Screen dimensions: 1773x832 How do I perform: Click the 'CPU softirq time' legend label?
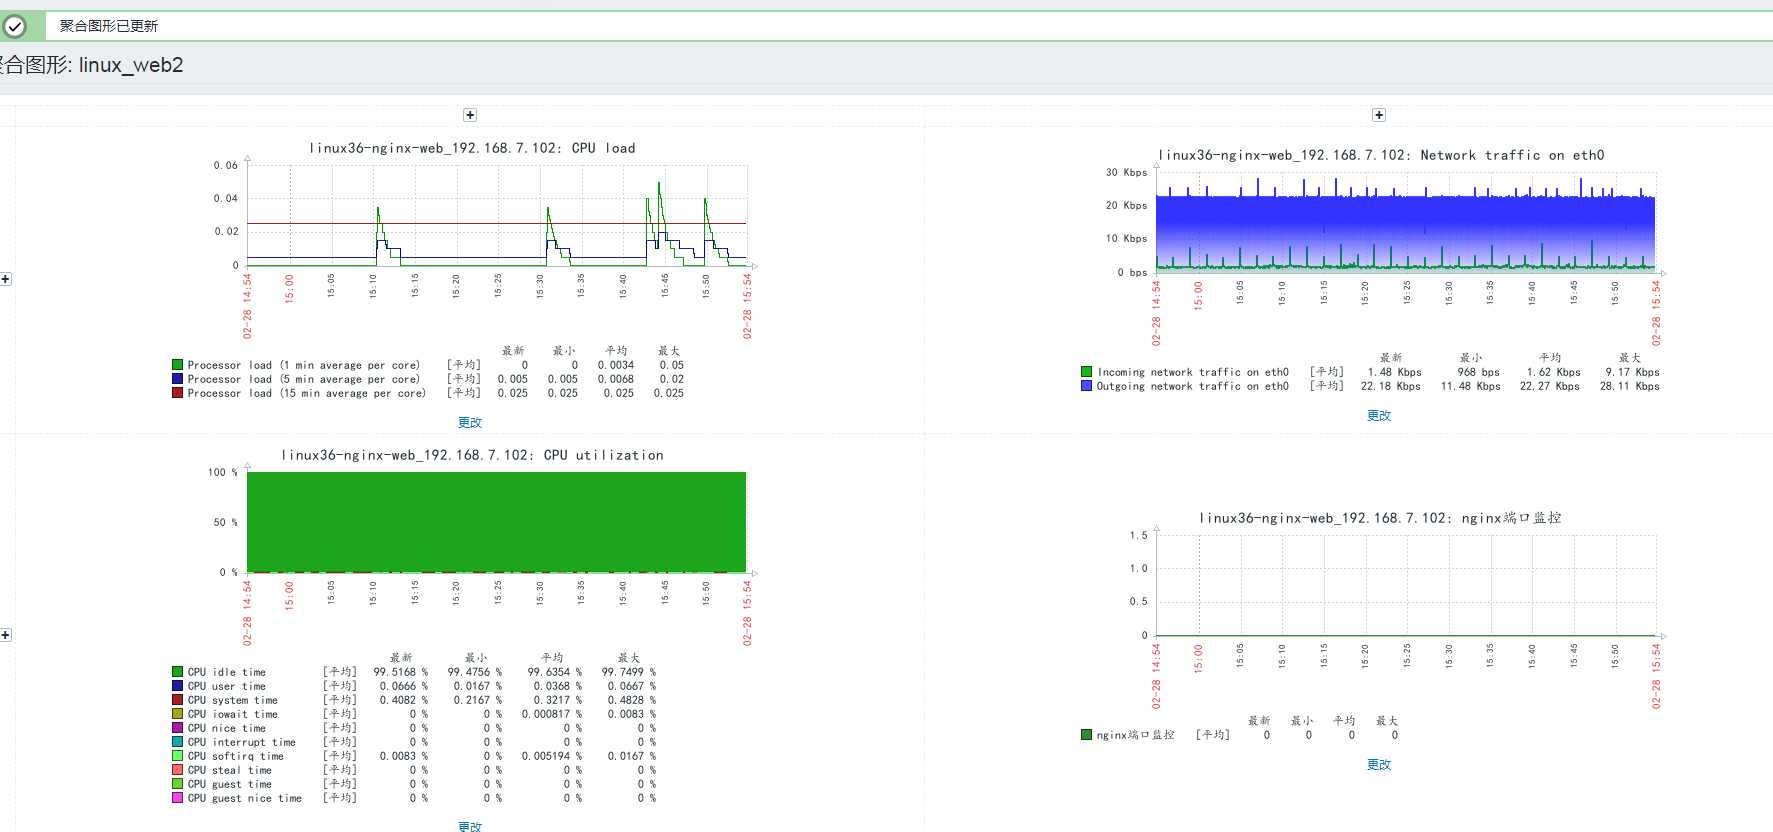coord(236,756)
